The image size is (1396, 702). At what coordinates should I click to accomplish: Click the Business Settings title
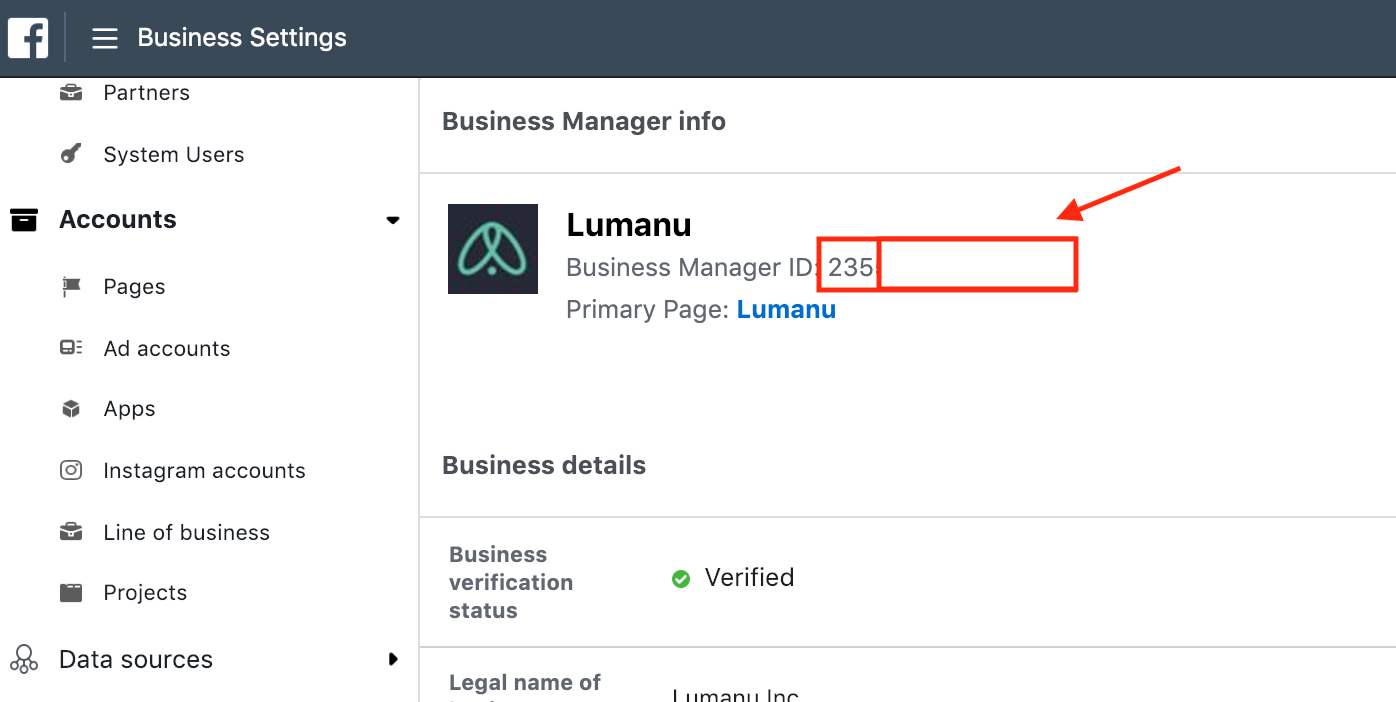tap(242, 38)
